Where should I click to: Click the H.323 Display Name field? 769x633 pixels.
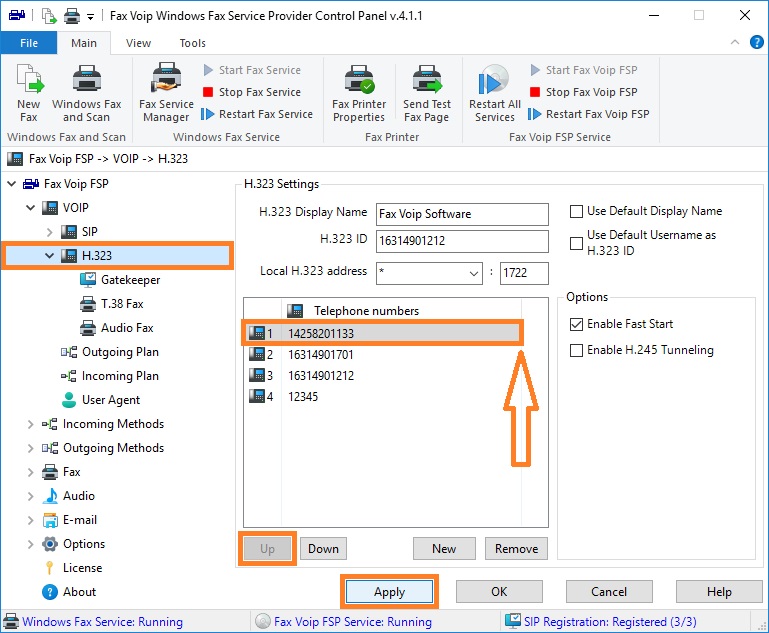[x=462, y=214]
